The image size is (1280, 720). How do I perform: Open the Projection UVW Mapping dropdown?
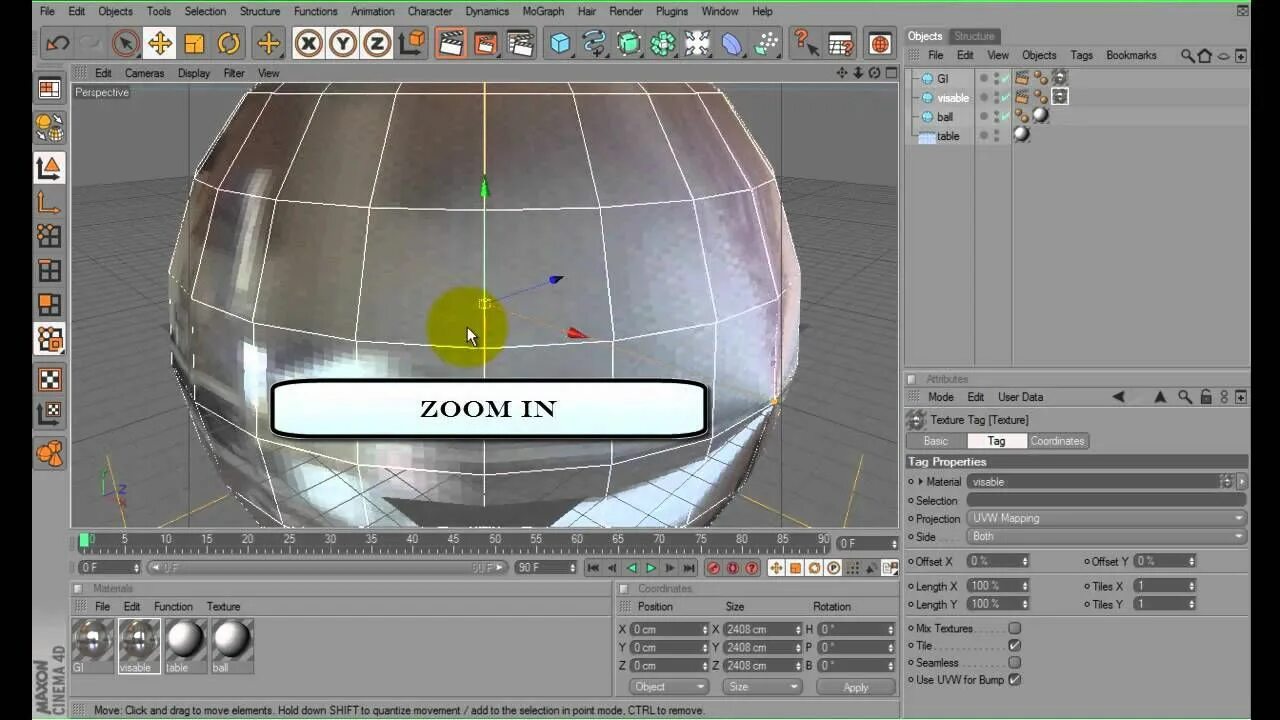1106,518
